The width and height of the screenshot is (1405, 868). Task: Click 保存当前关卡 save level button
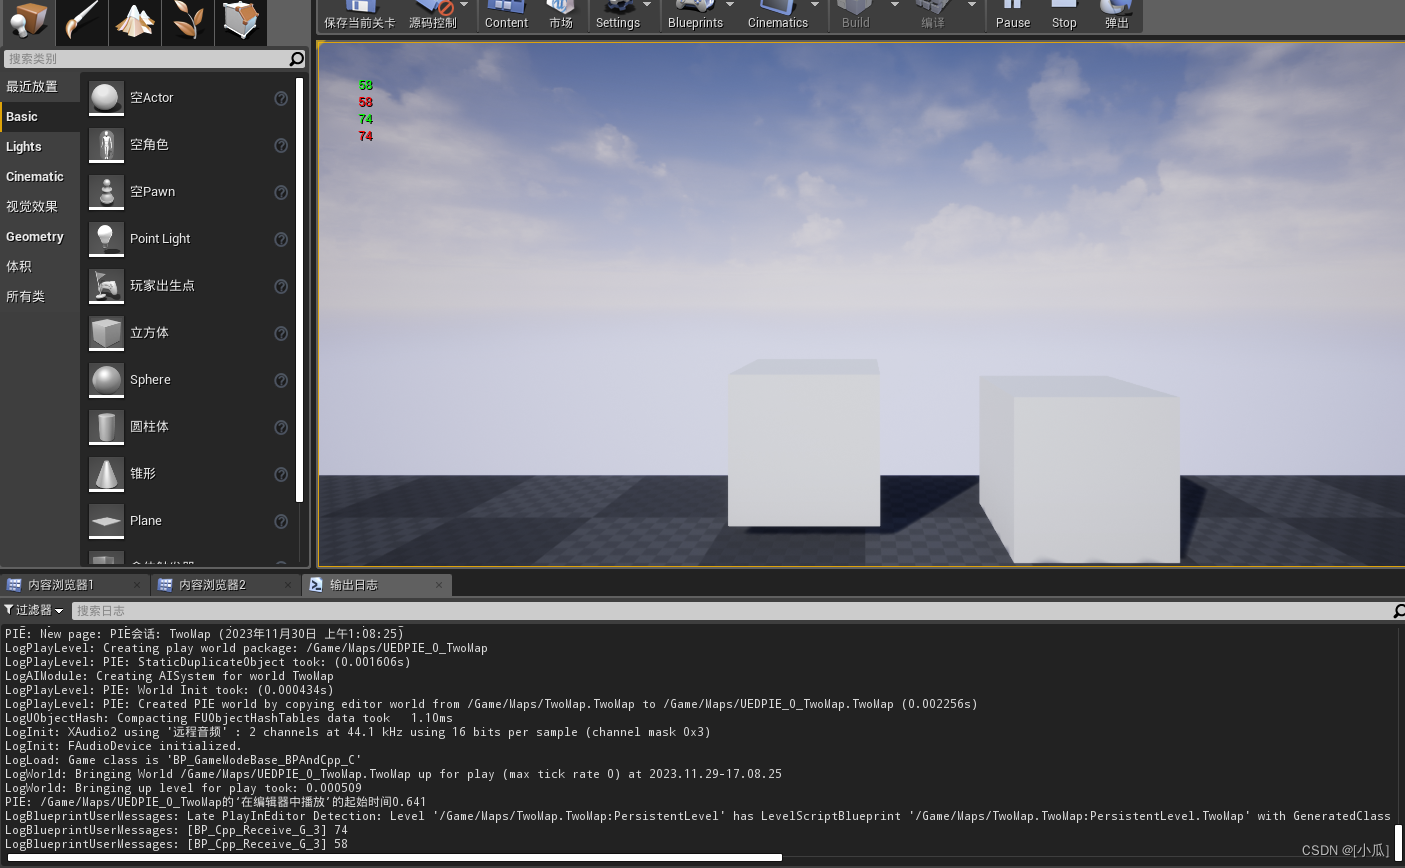360,15
